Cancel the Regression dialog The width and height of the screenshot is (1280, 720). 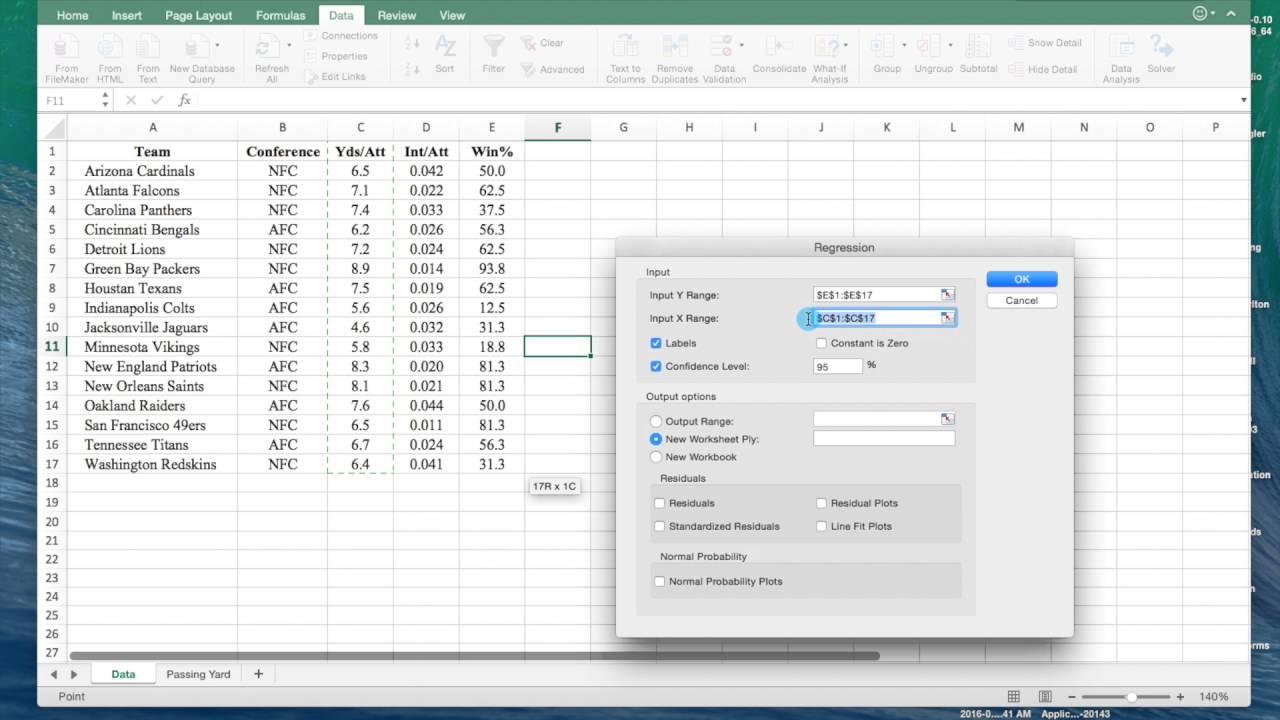[x=1021, y=300]
